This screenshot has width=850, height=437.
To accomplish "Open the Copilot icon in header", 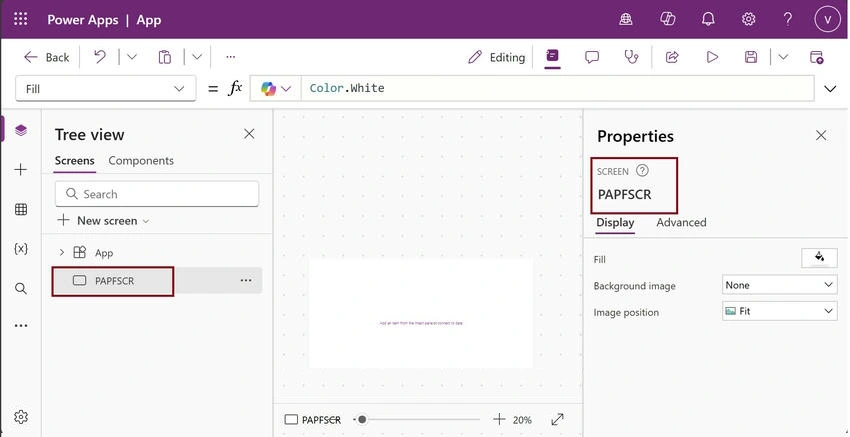I will (x=667, y=20).
